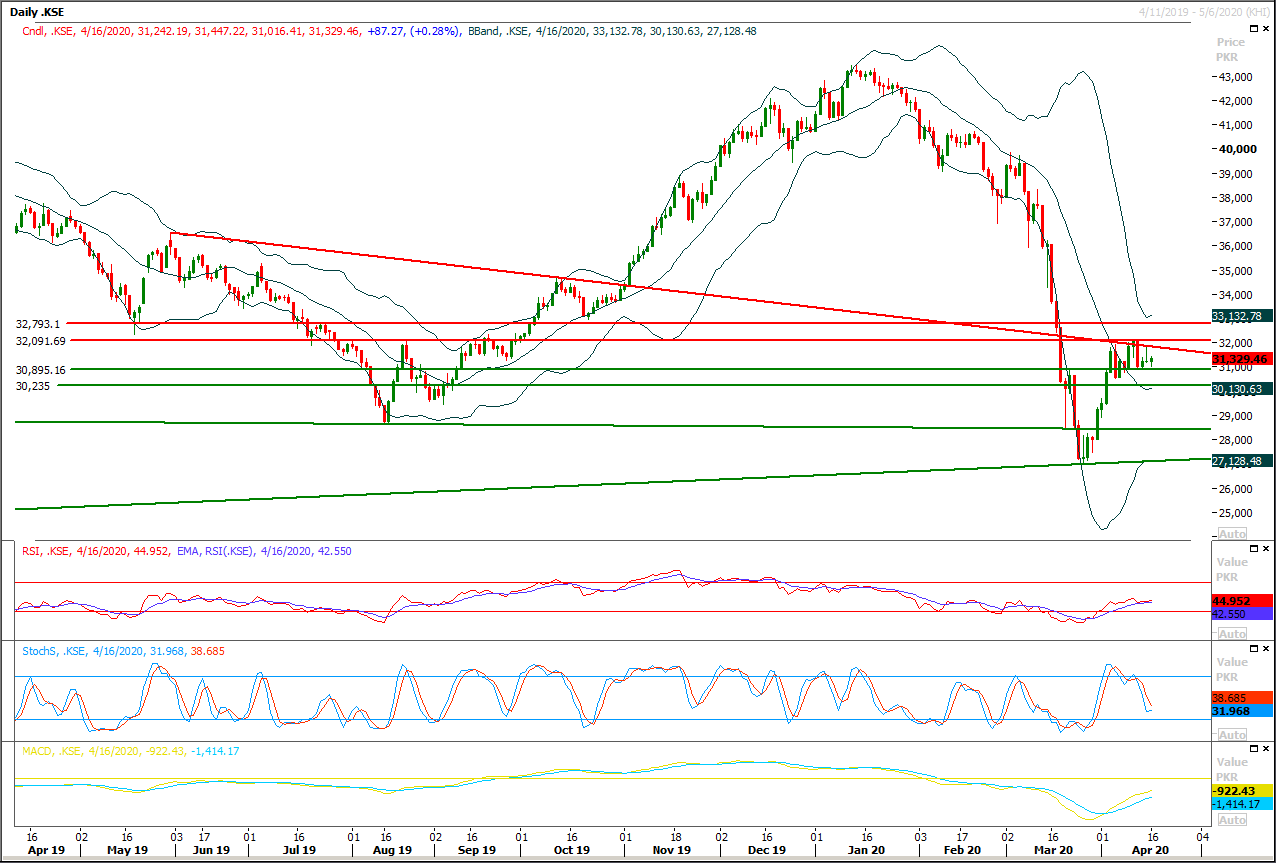
Task: Toggle Auto scale on the StochS panel
Action: [1232, 735]
